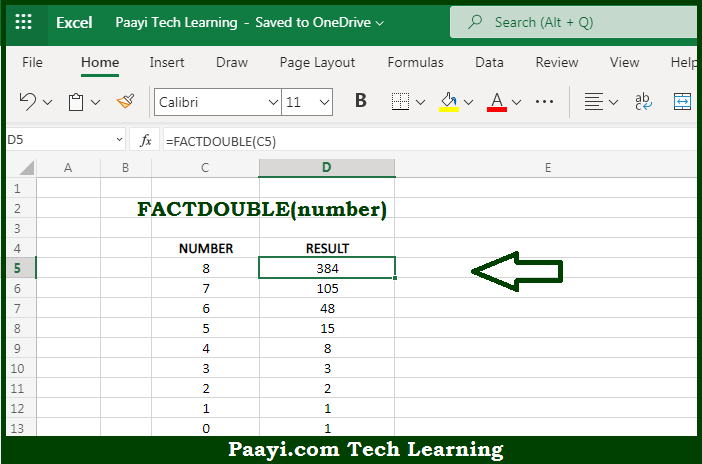Switch to the Insert tab

pyautogui.click(x=167, y=62)
